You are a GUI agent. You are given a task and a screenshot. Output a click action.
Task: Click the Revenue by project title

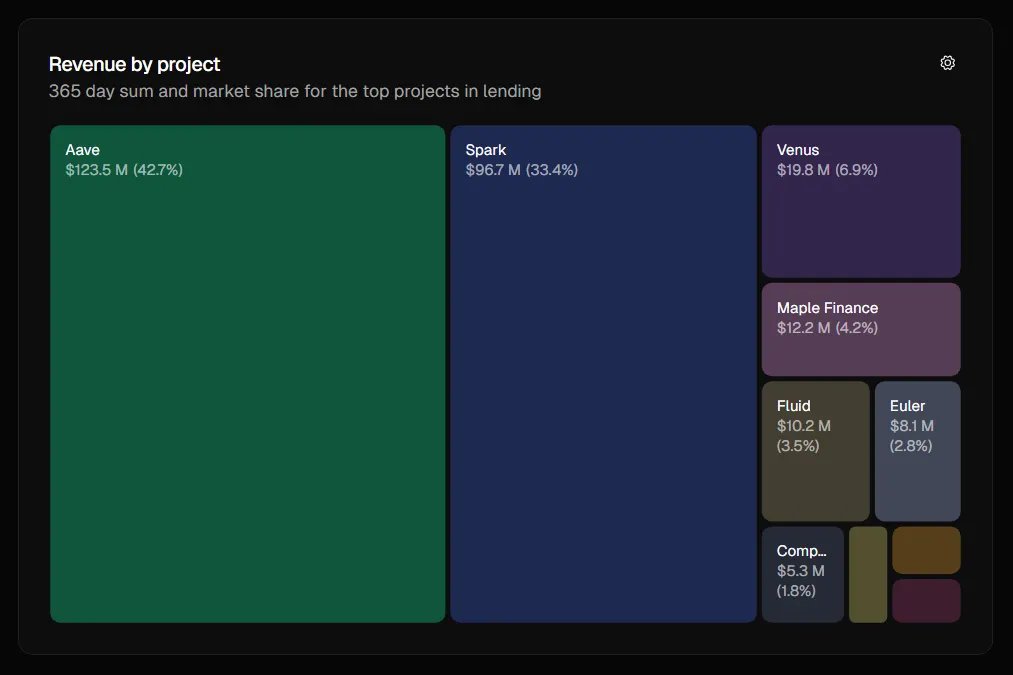(135, 64)
